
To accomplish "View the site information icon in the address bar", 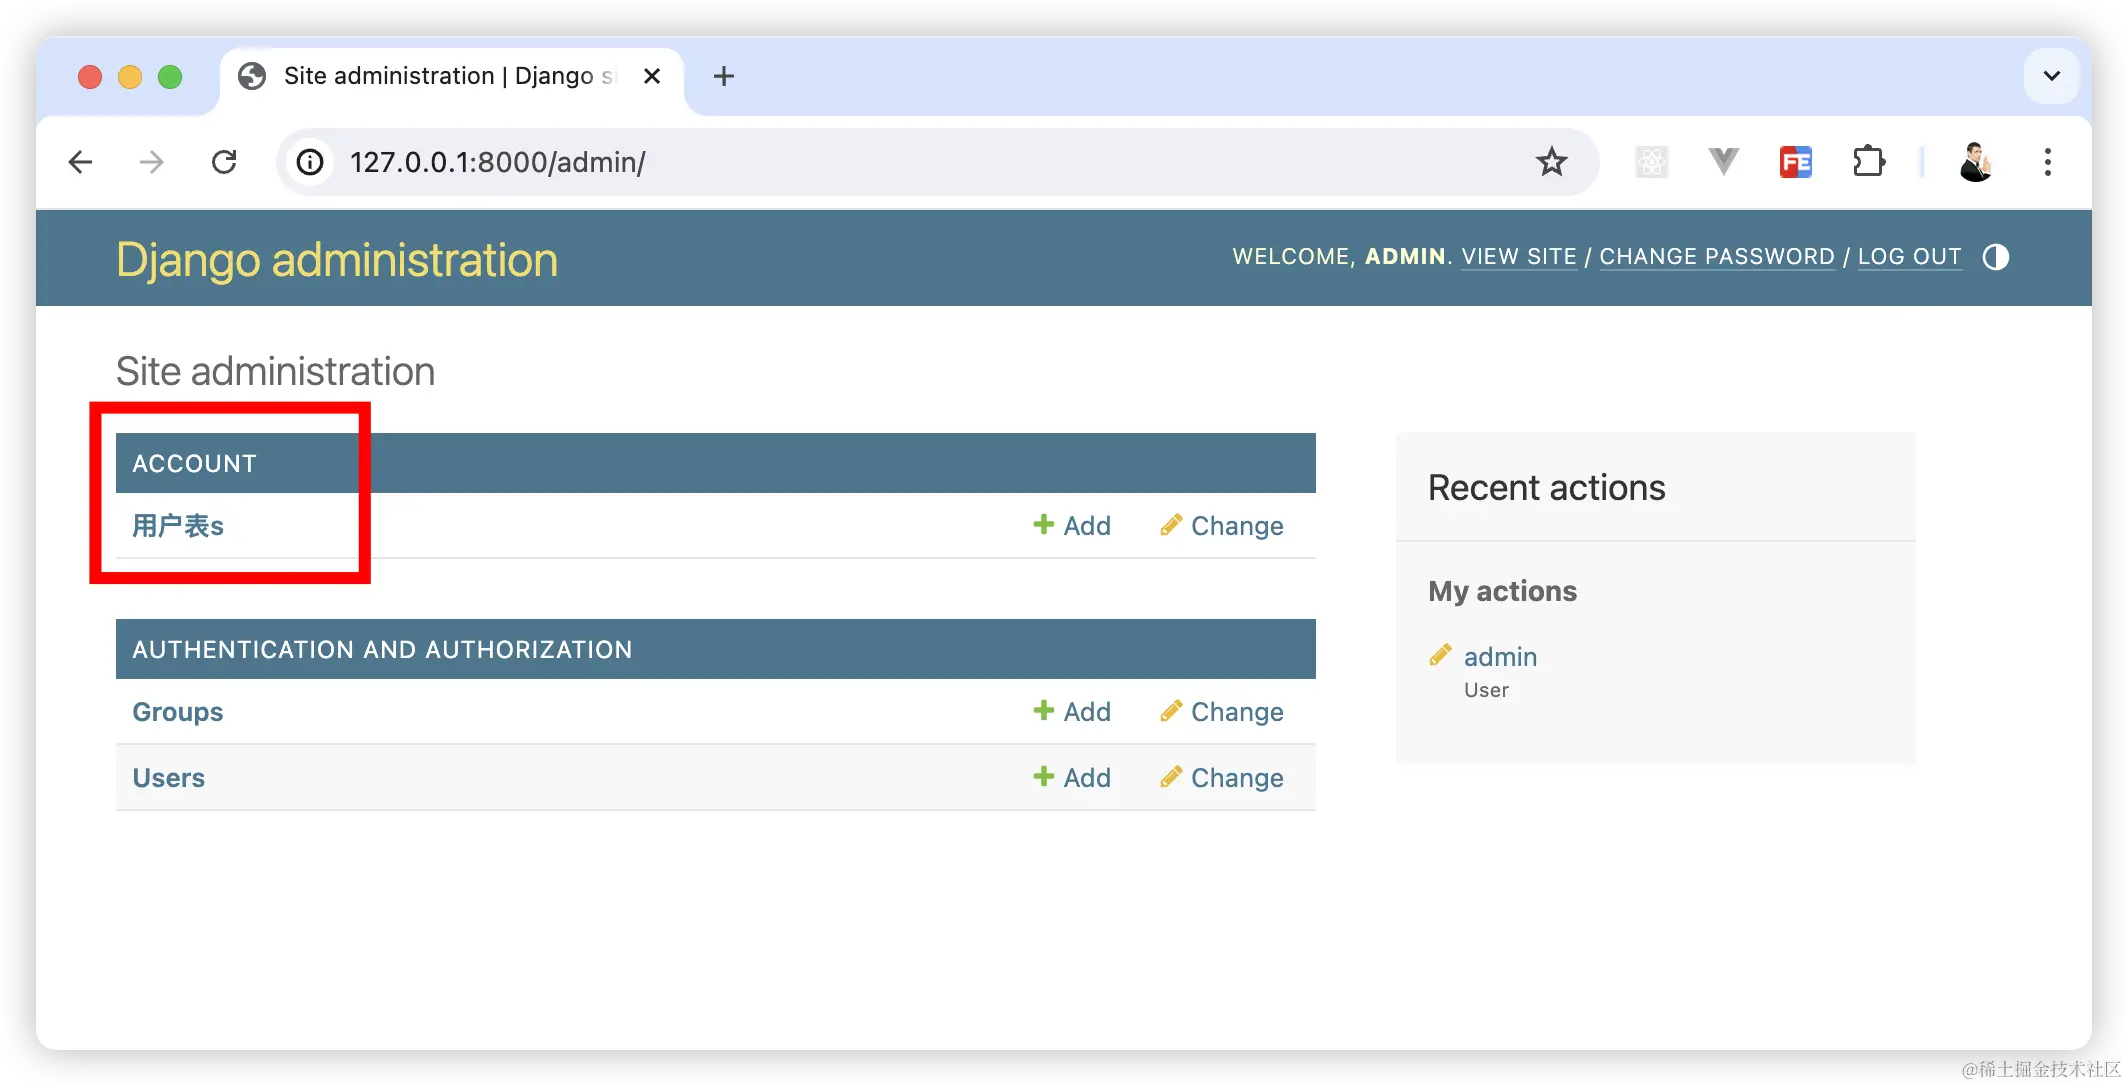I will point(310,162).
